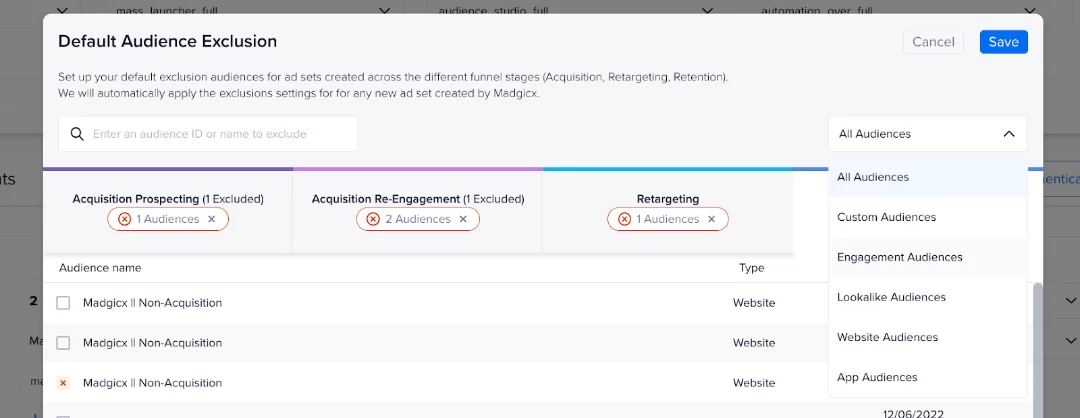The width and height of the screenshot is (1080, 418).
Task: Save the default audience exclusion settings
Action: coord(1004,42)
